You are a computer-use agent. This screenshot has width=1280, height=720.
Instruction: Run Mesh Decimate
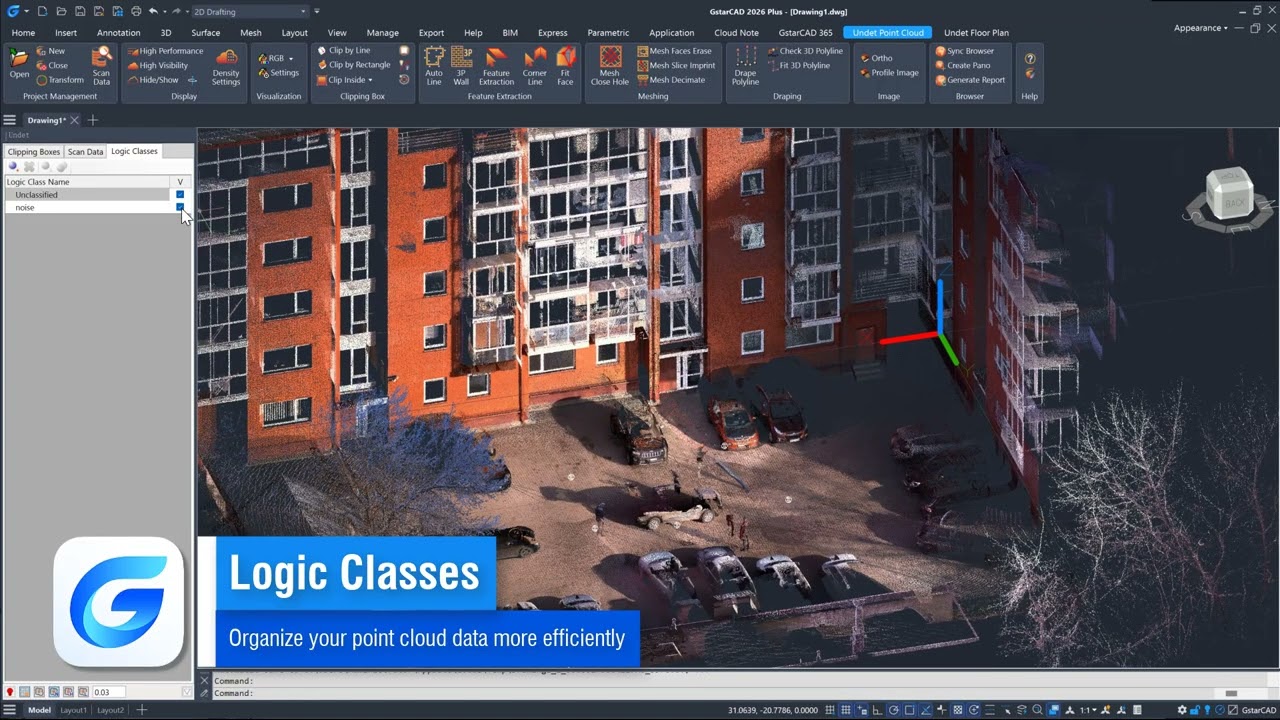[x=671, y=80]
